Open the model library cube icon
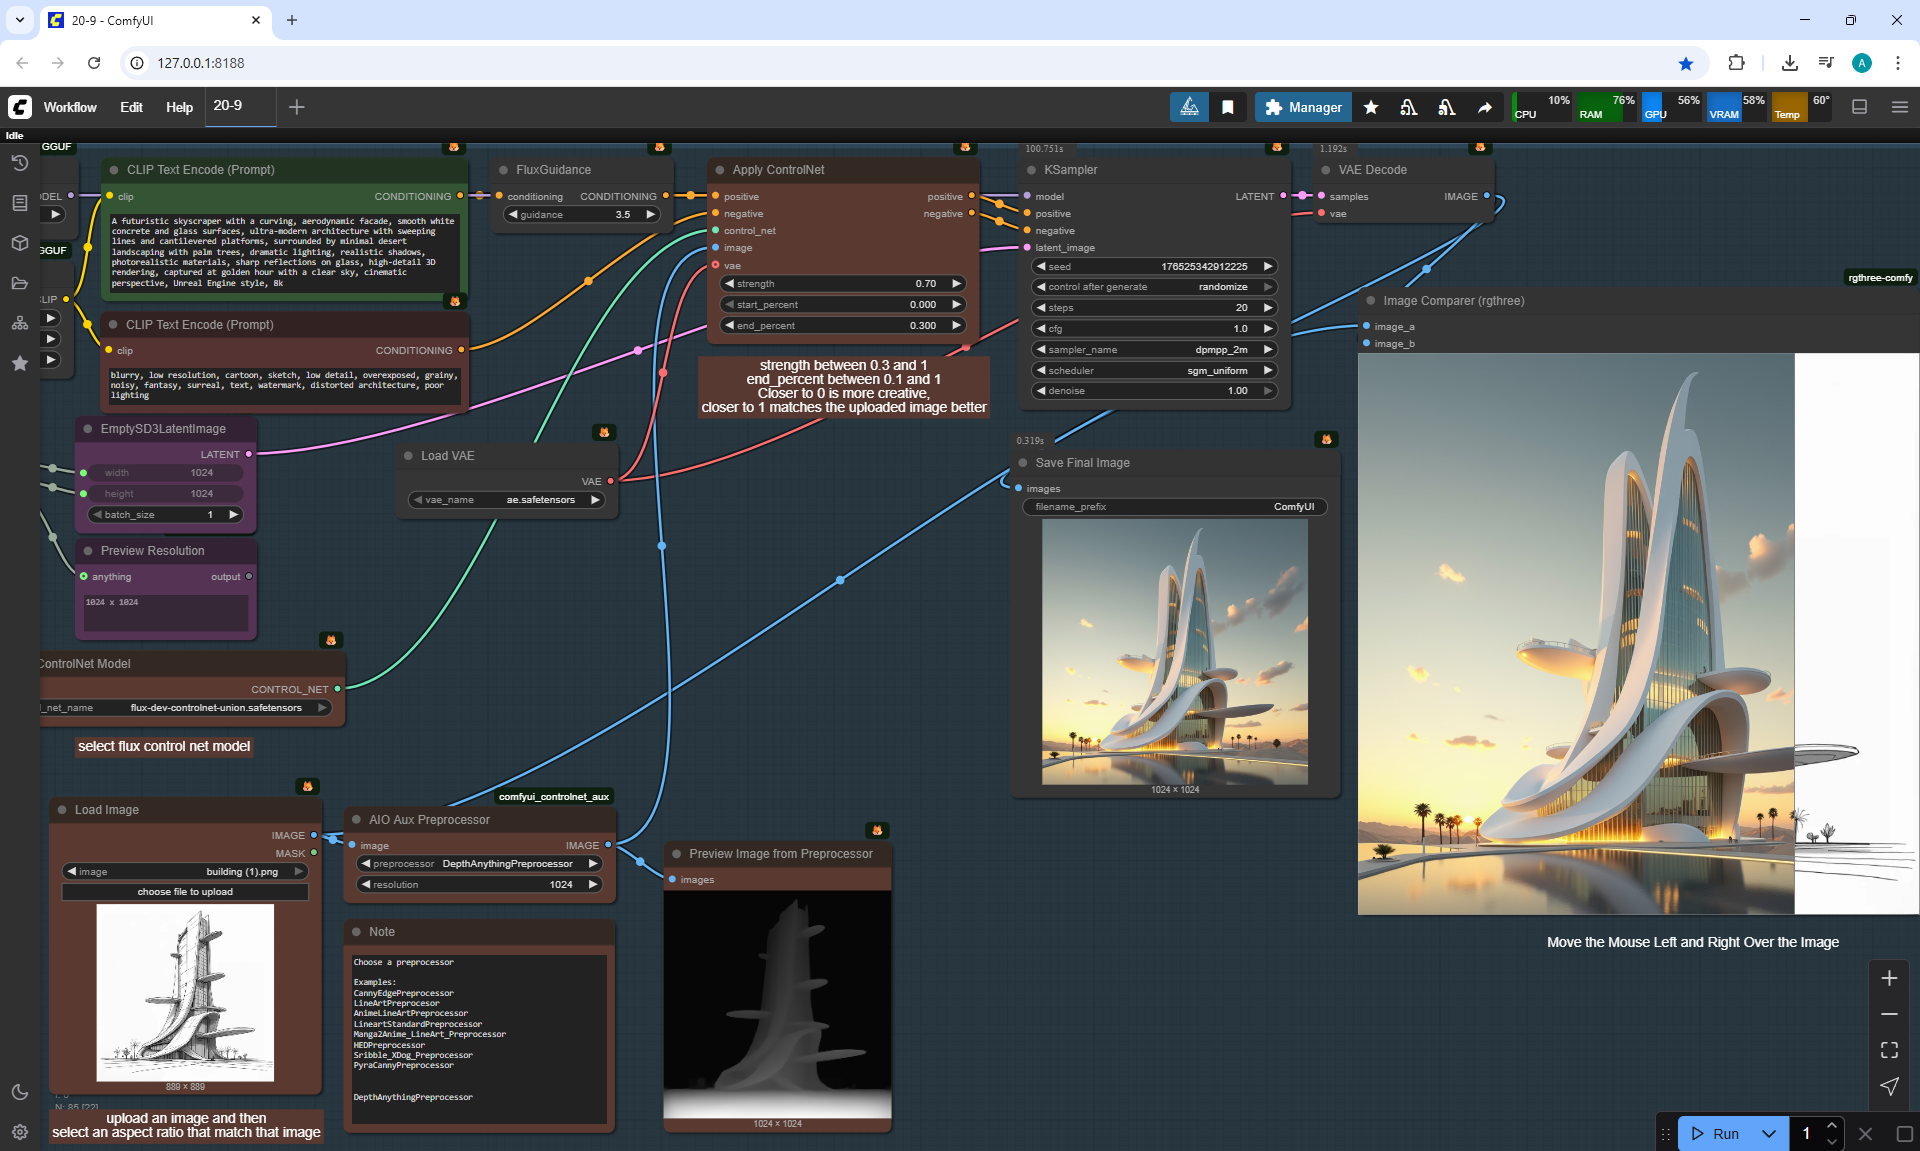The height and width of the screenshot is (1151, 1920). pos(19,243)
